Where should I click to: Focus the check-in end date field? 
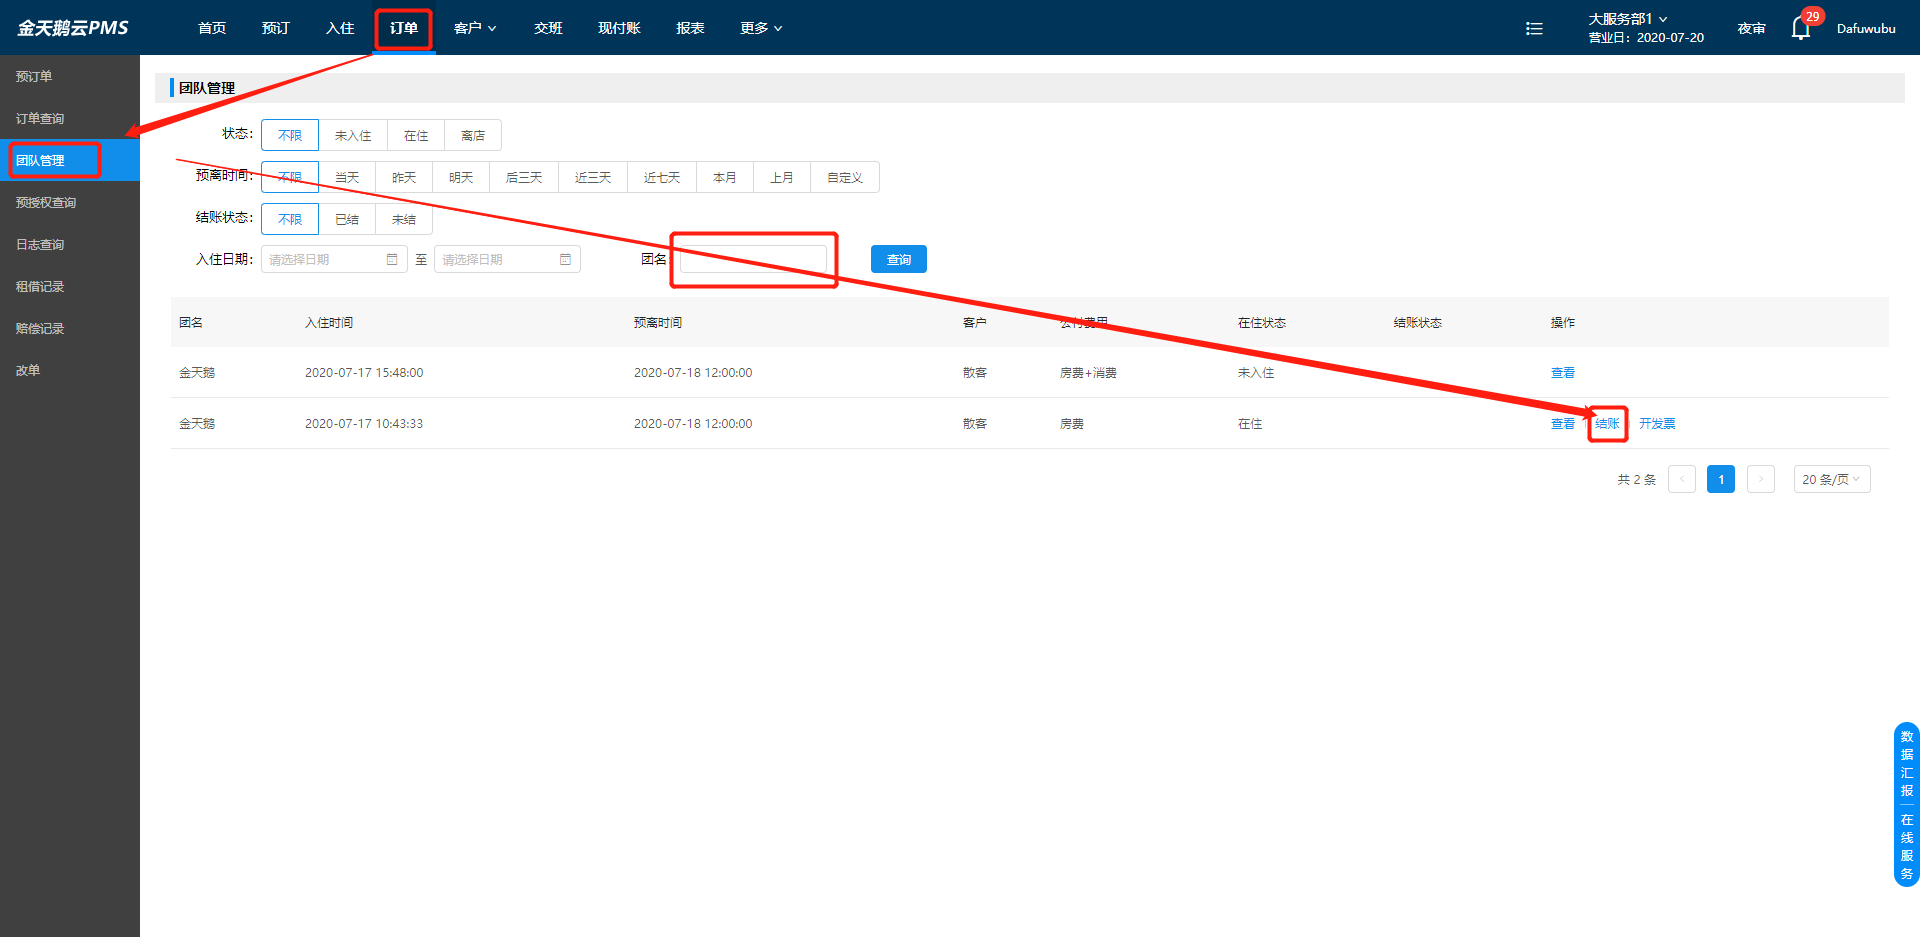[x=507, y=260]
